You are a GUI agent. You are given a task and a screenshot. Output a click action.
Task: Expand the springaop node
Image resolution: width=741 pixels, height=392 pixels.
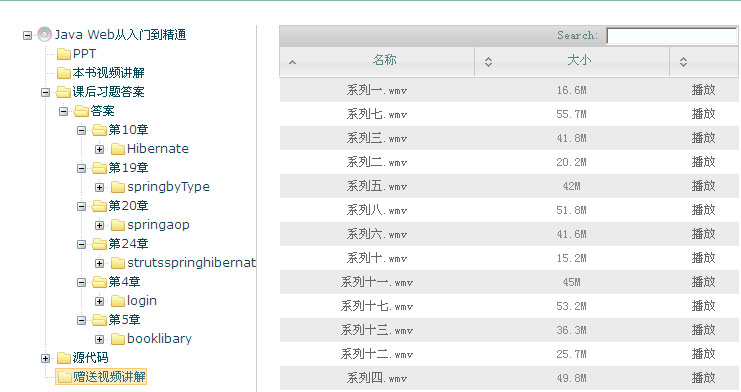[99, 225]
